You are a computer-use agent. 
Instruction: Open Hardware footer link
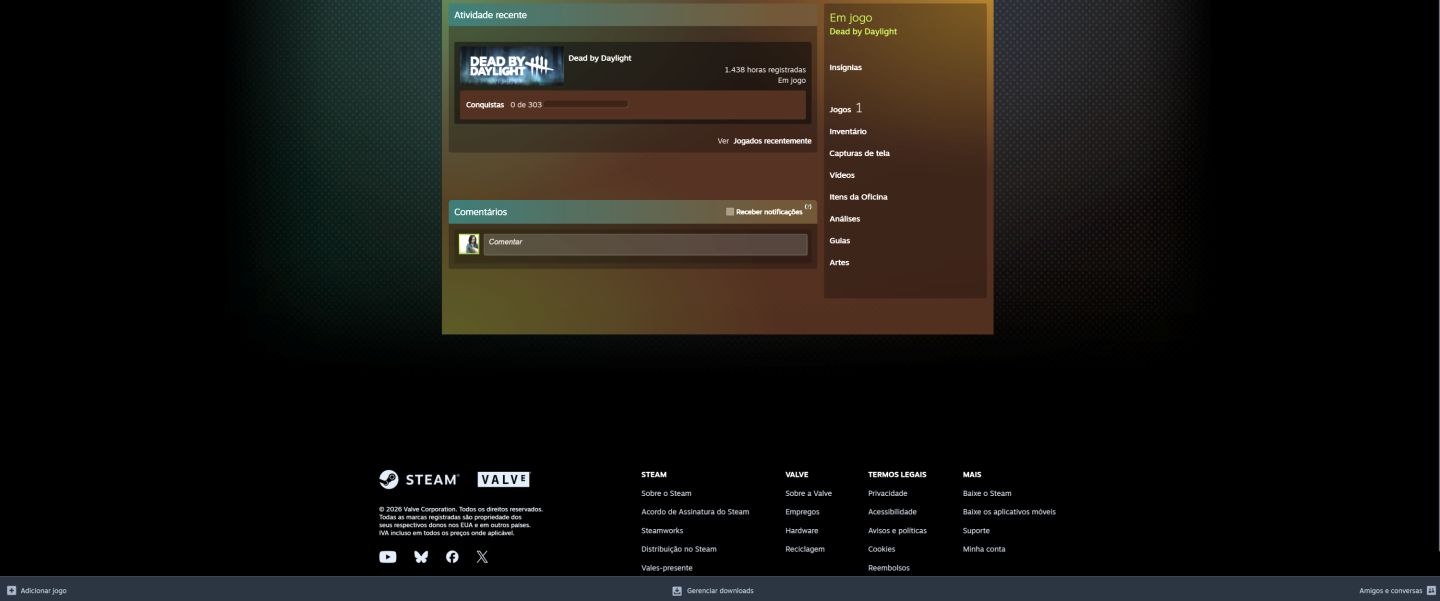click(x=802, y=531)
